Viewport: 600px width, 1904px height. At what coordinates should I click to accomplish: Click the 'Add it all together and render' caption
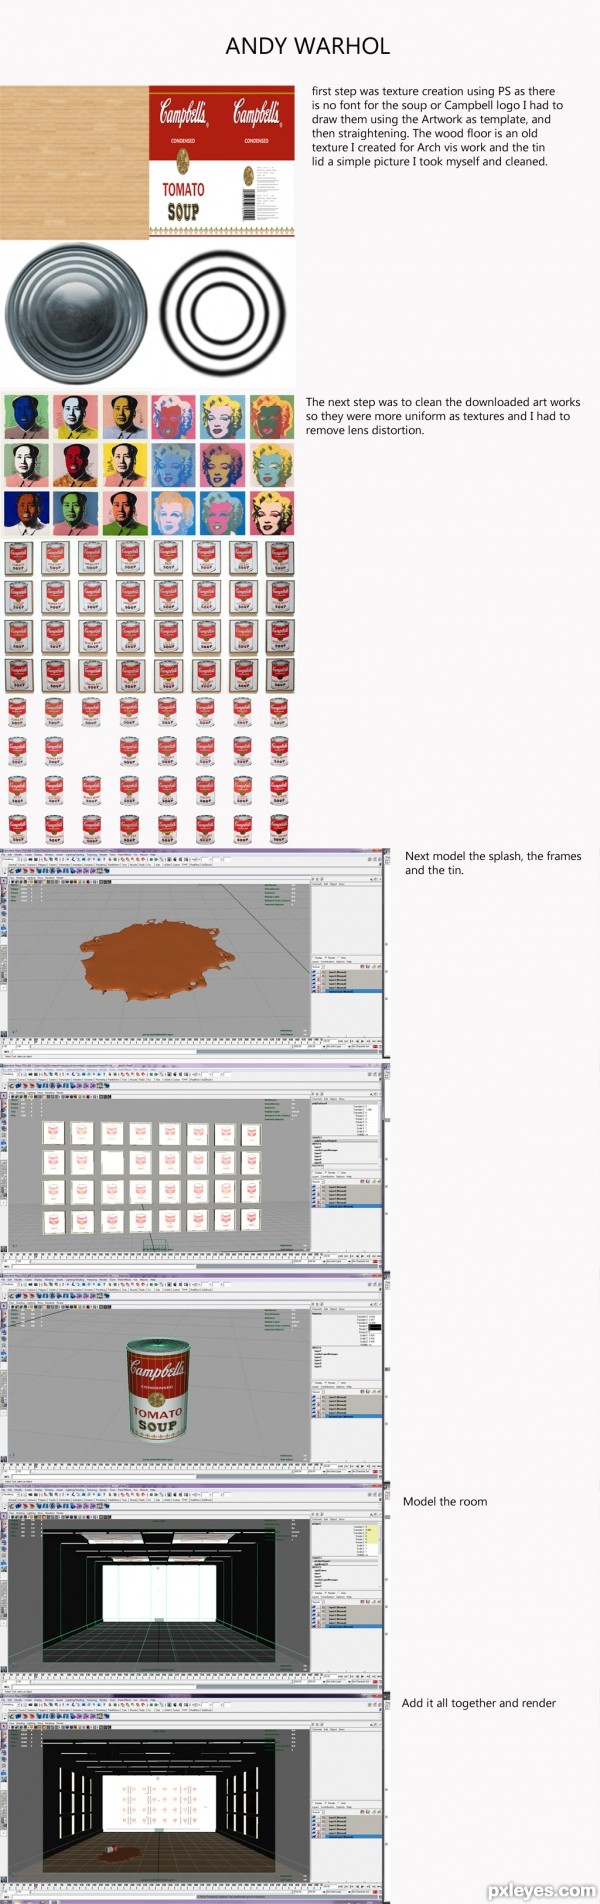[x=479, y=1703]
